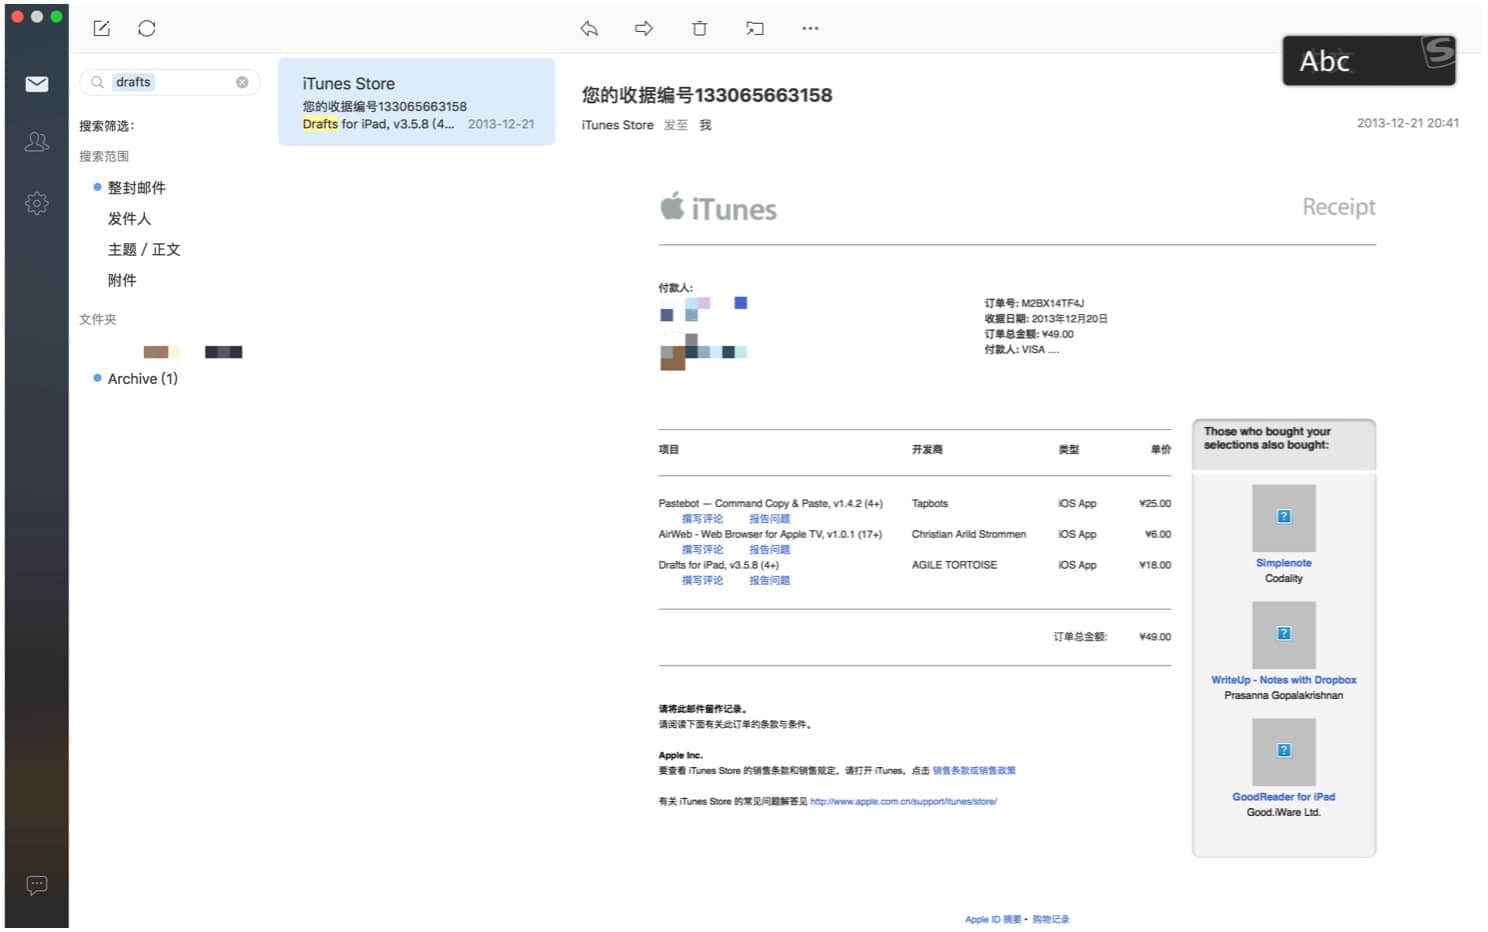Image resolution: width=1488 pixels, height=932 pixels.
Task: Open the apple.com.cn support URL link
Action: coord(903,802)
